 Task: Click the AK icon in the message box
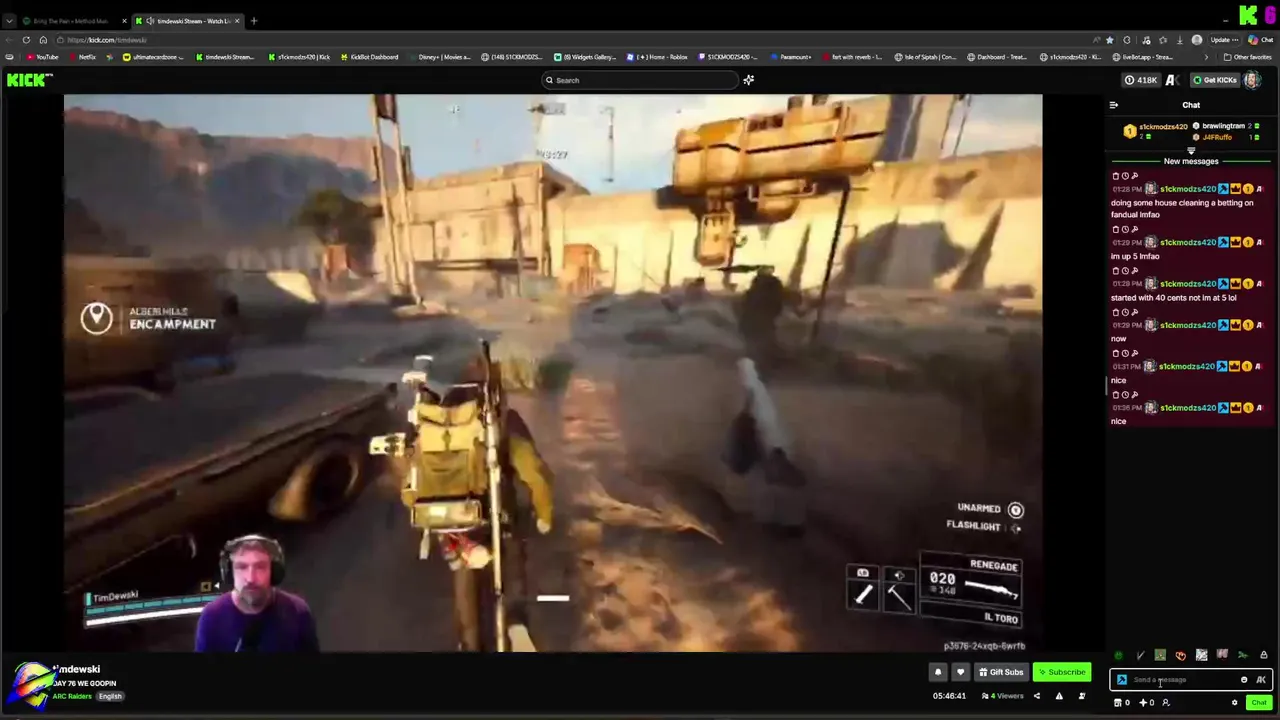click(1260, 680)
